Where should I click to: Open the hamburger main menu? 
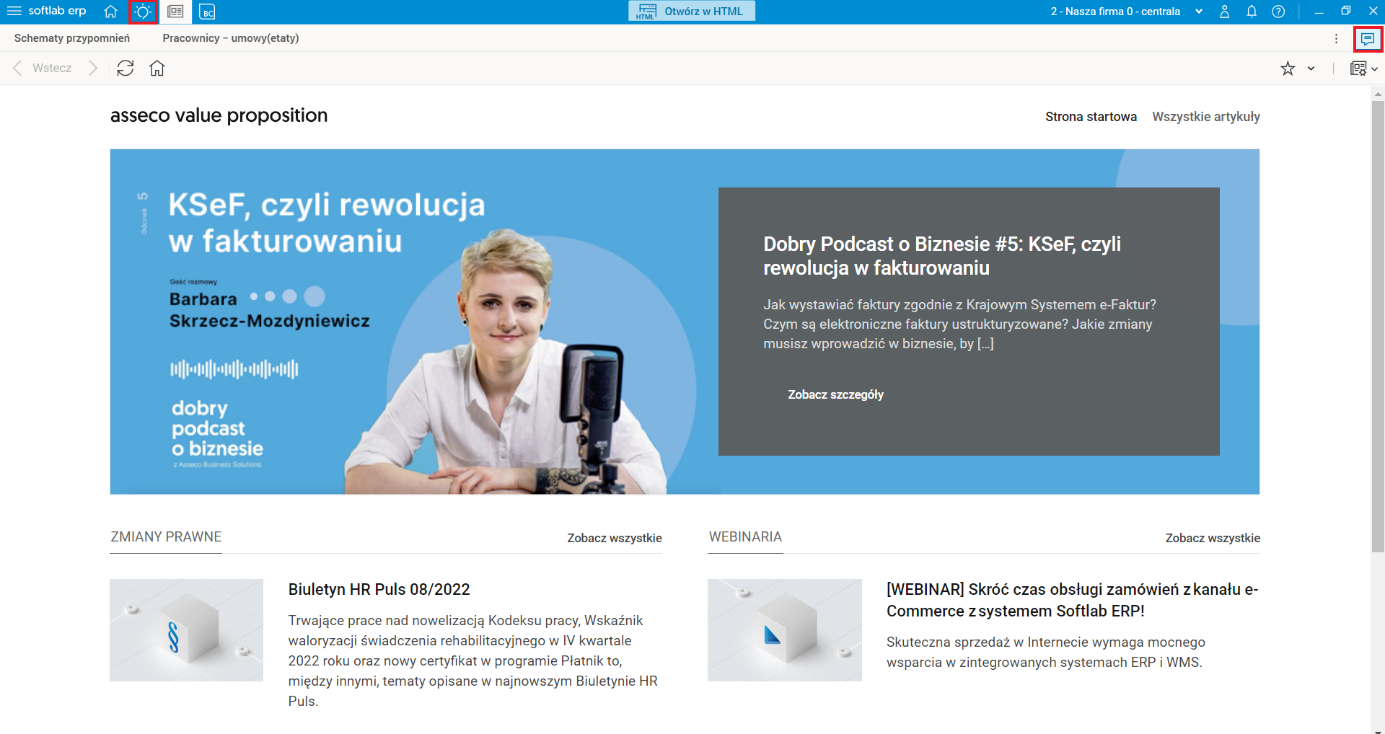14,11
